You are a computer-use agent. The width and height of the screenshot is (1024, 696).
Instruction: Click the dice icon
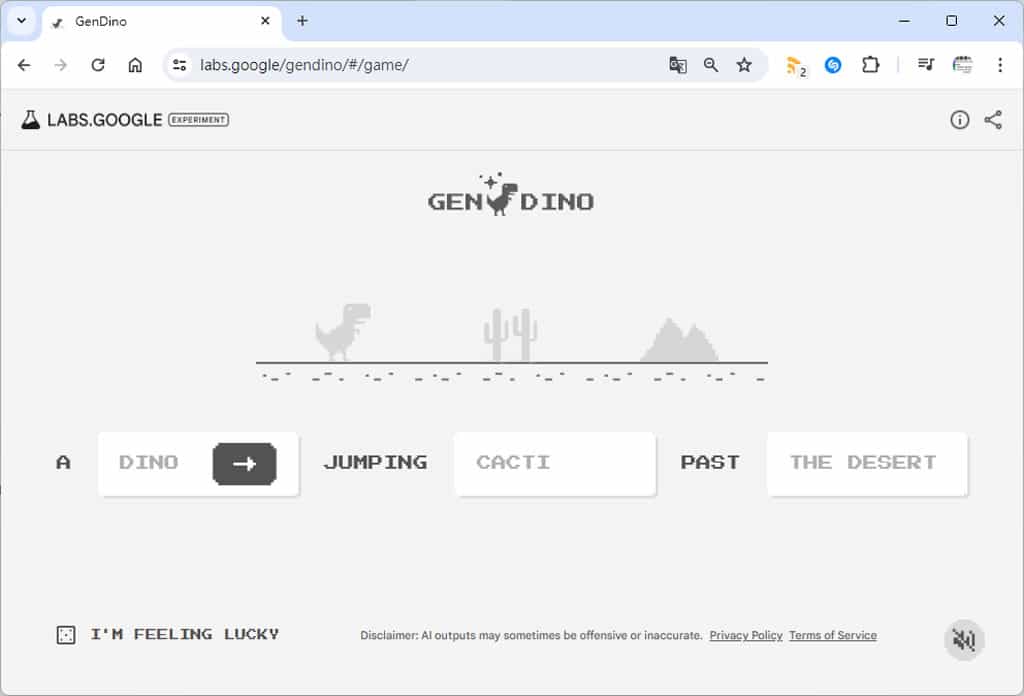[x=66, y=635]
